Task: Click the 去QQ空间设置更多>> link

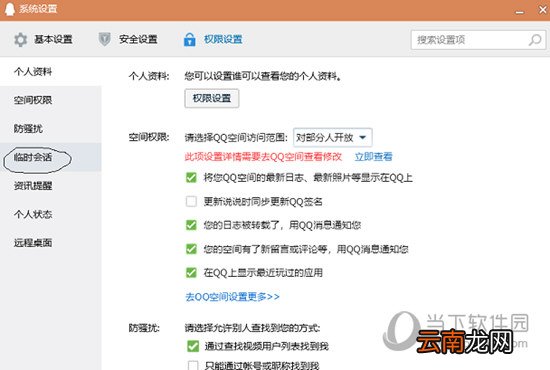Action: click(x=232, y=297)
